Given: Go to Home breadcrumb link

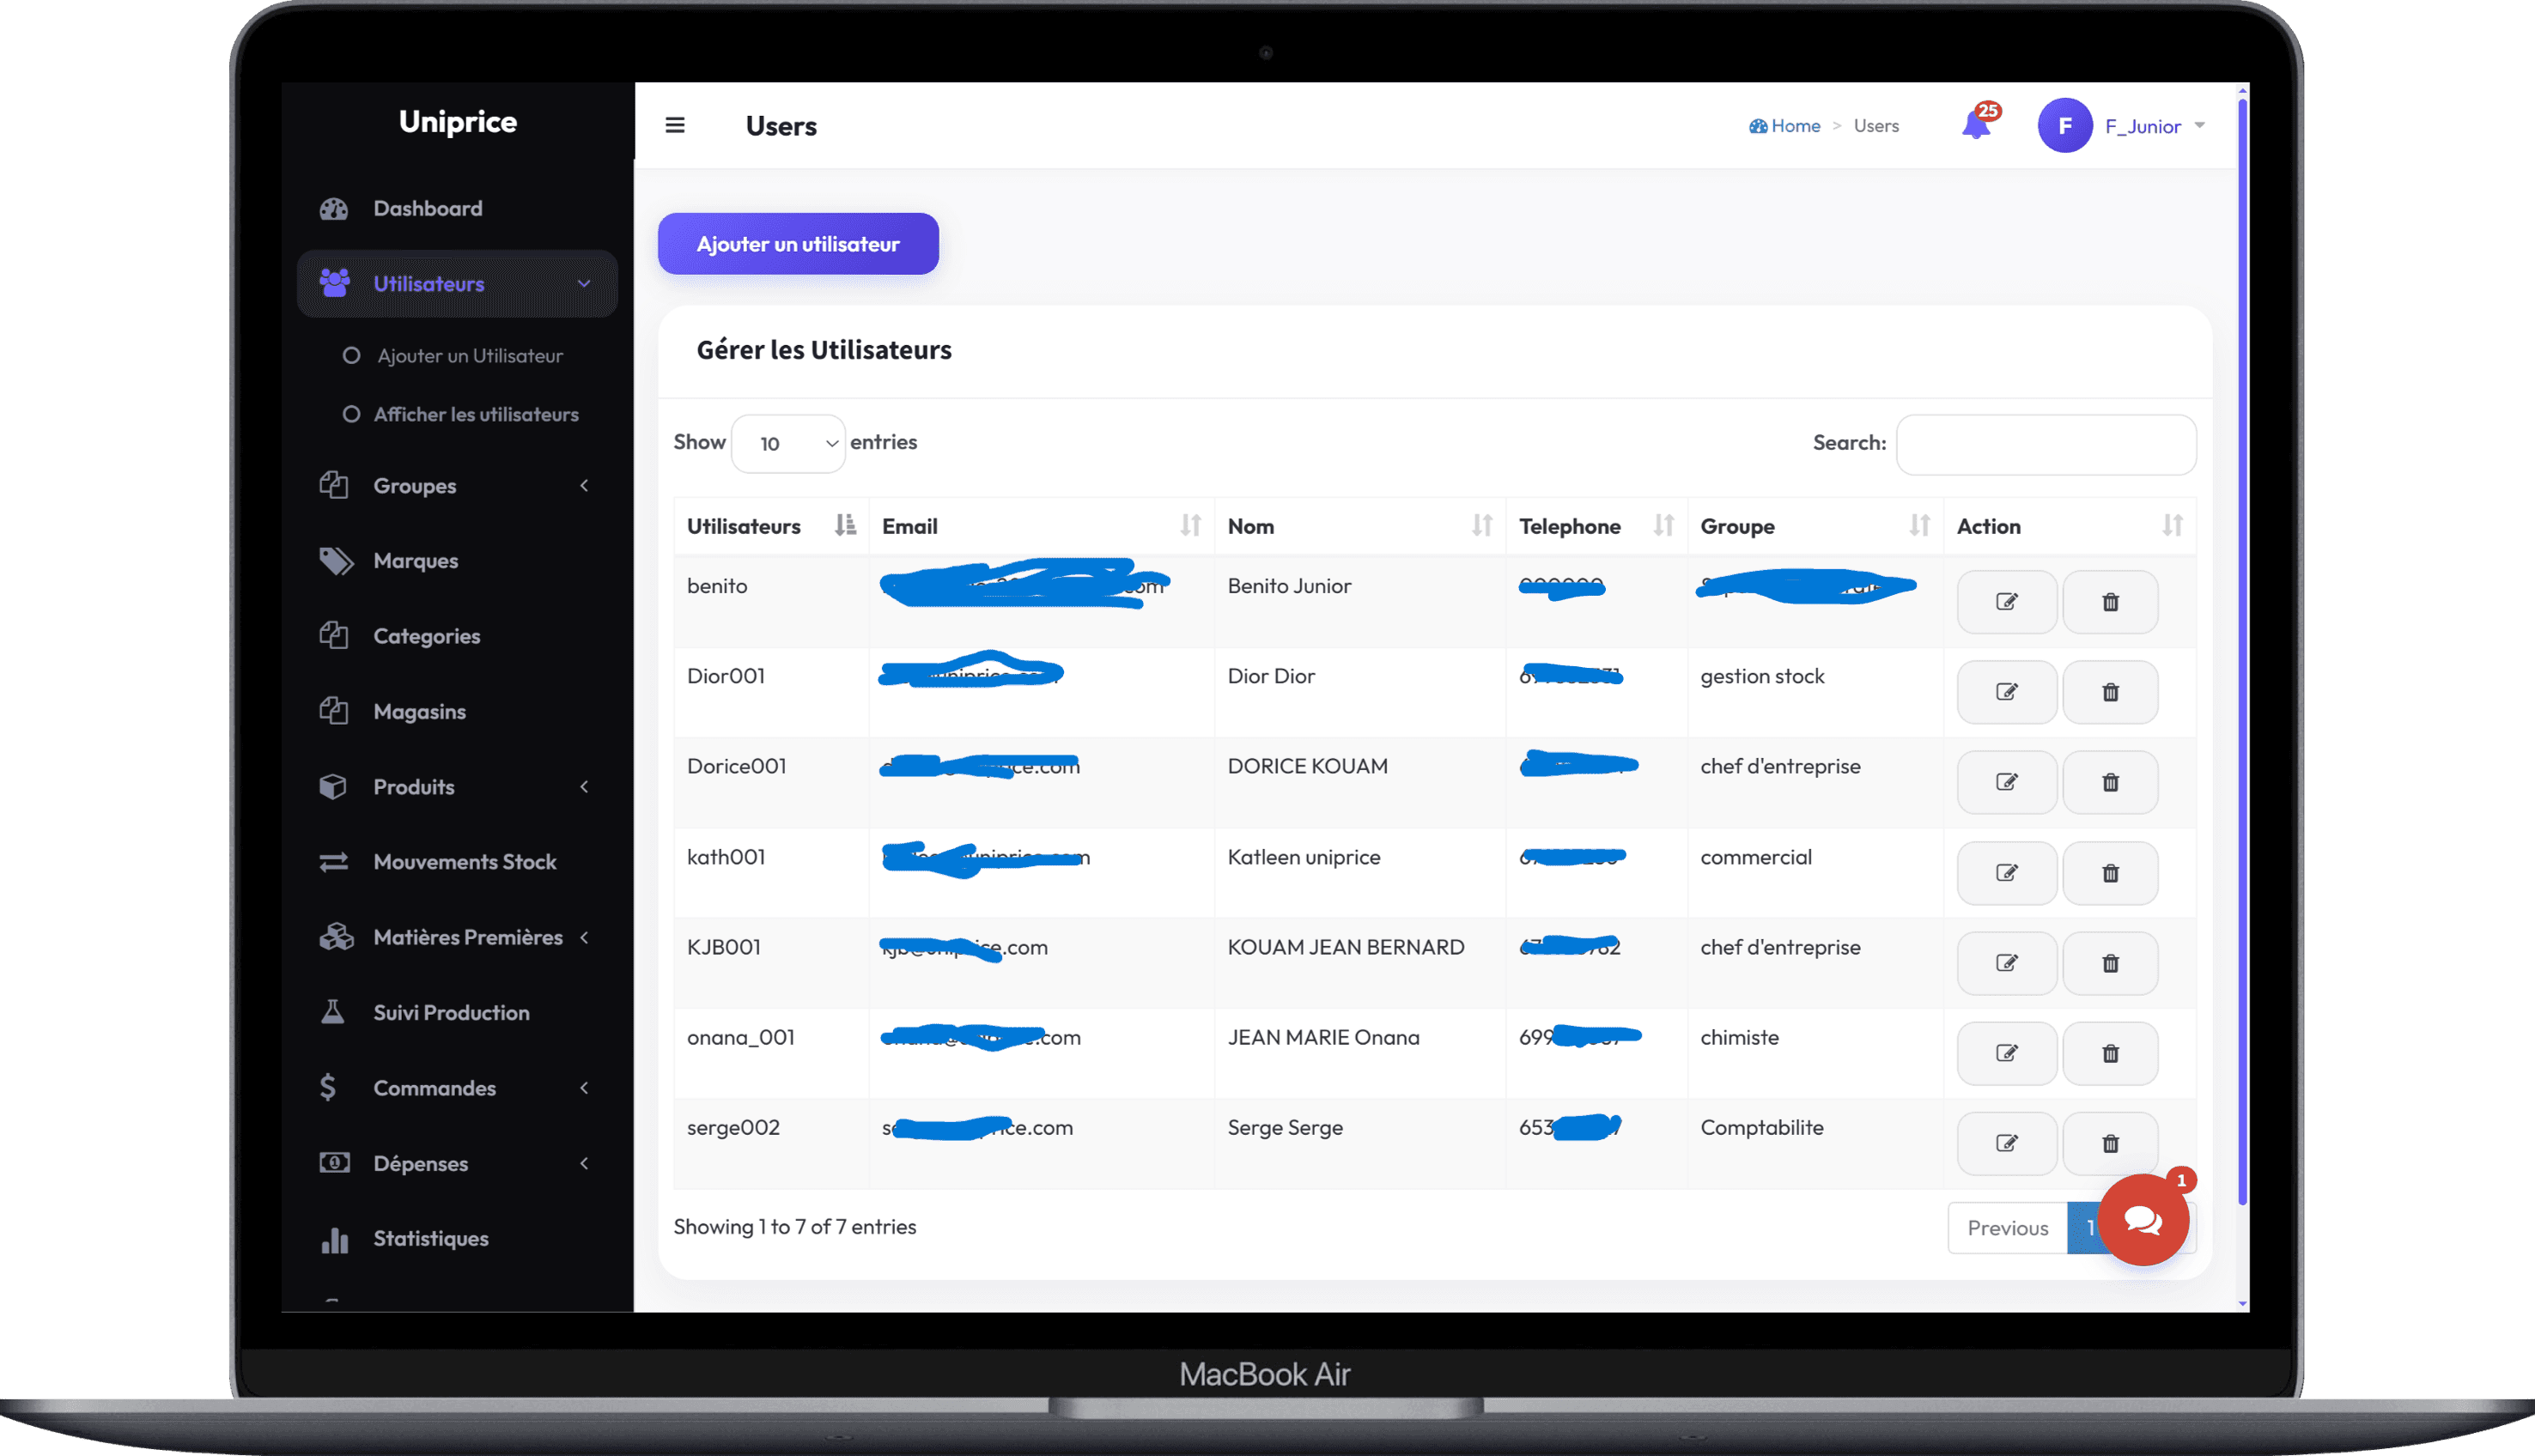Looking at the screenshot, I should tap(1785, 126).
